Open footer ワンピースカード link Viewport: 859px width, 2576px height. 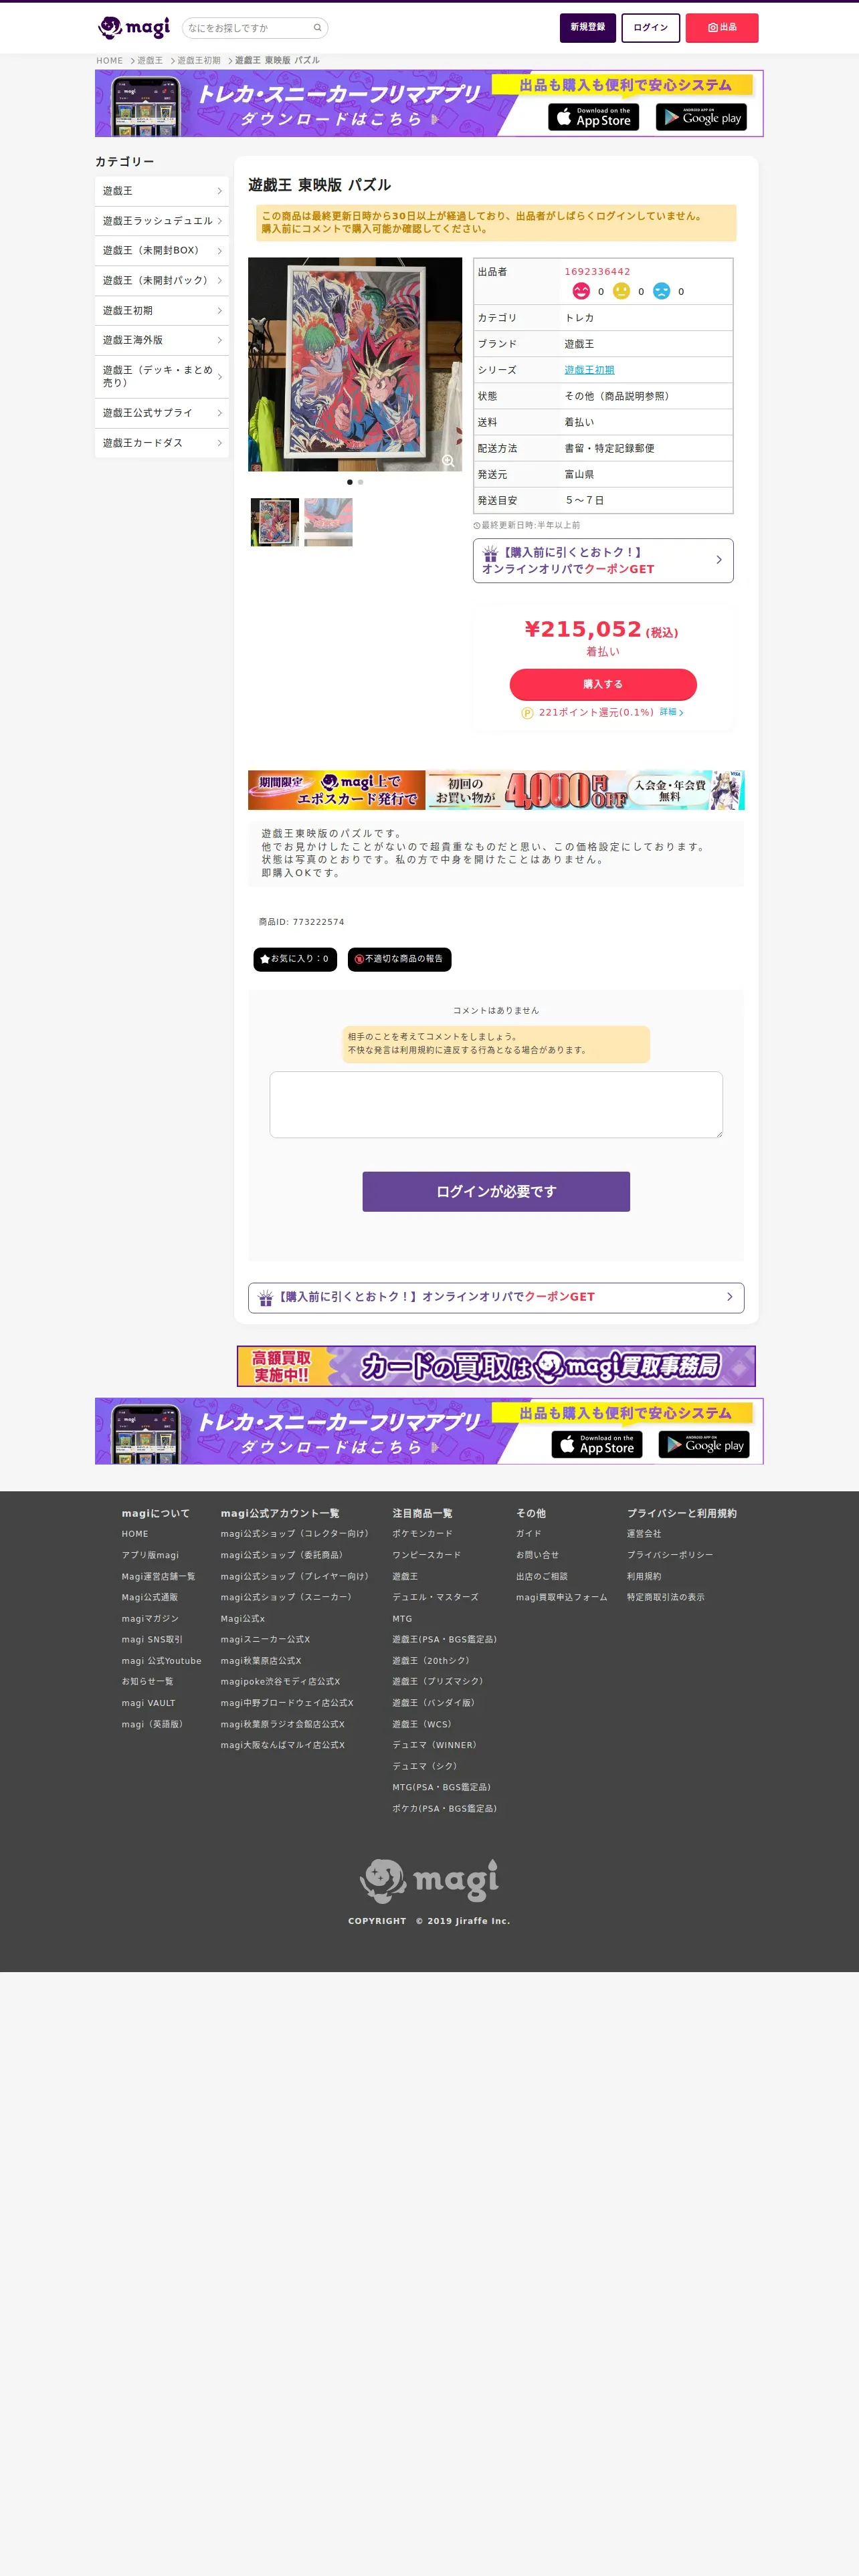coord(427,1555)
